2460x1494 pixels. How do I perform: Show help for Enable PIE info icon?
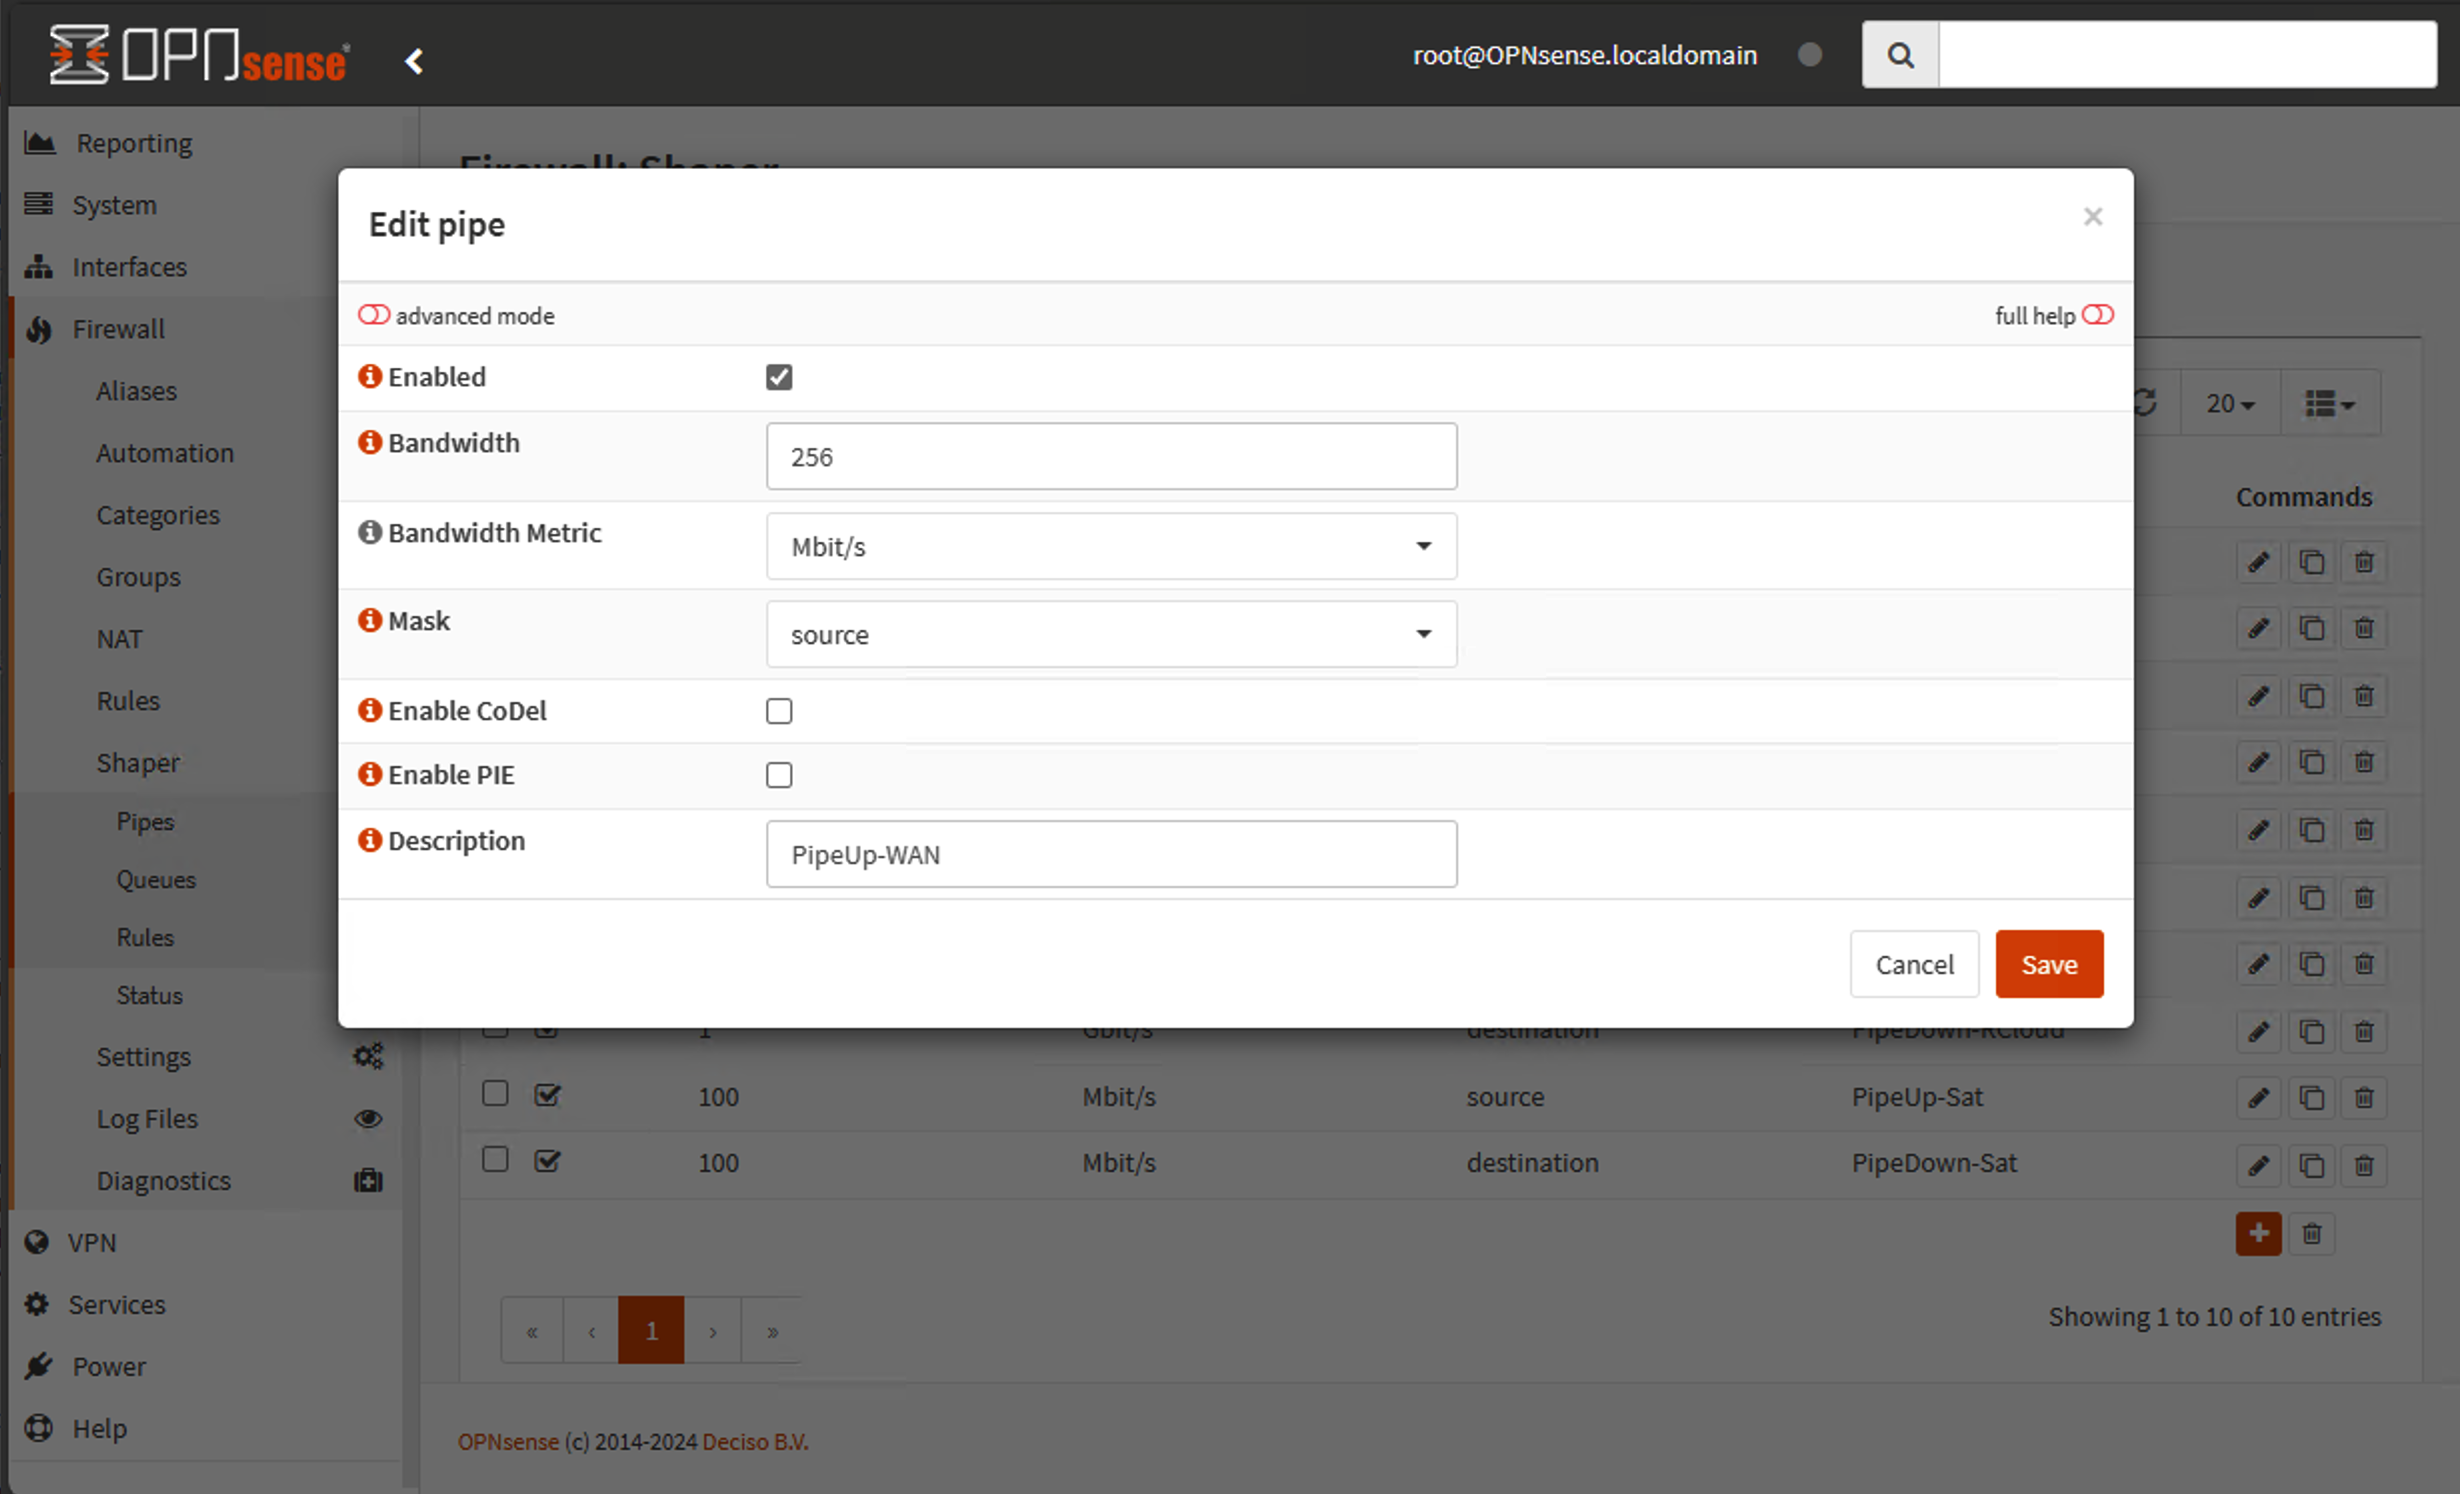coord(370,774)
